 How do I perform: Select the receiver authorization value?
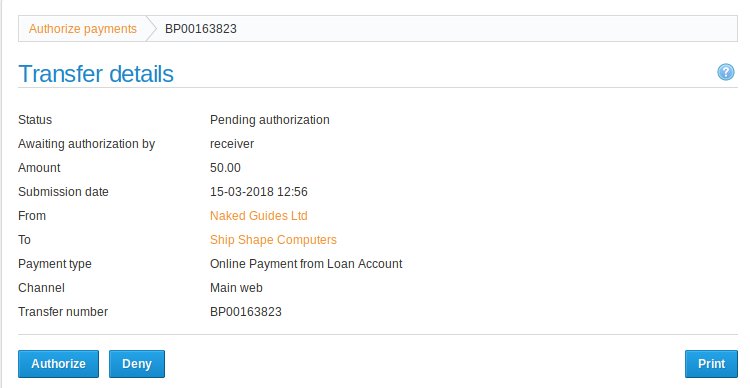(232, 144)
